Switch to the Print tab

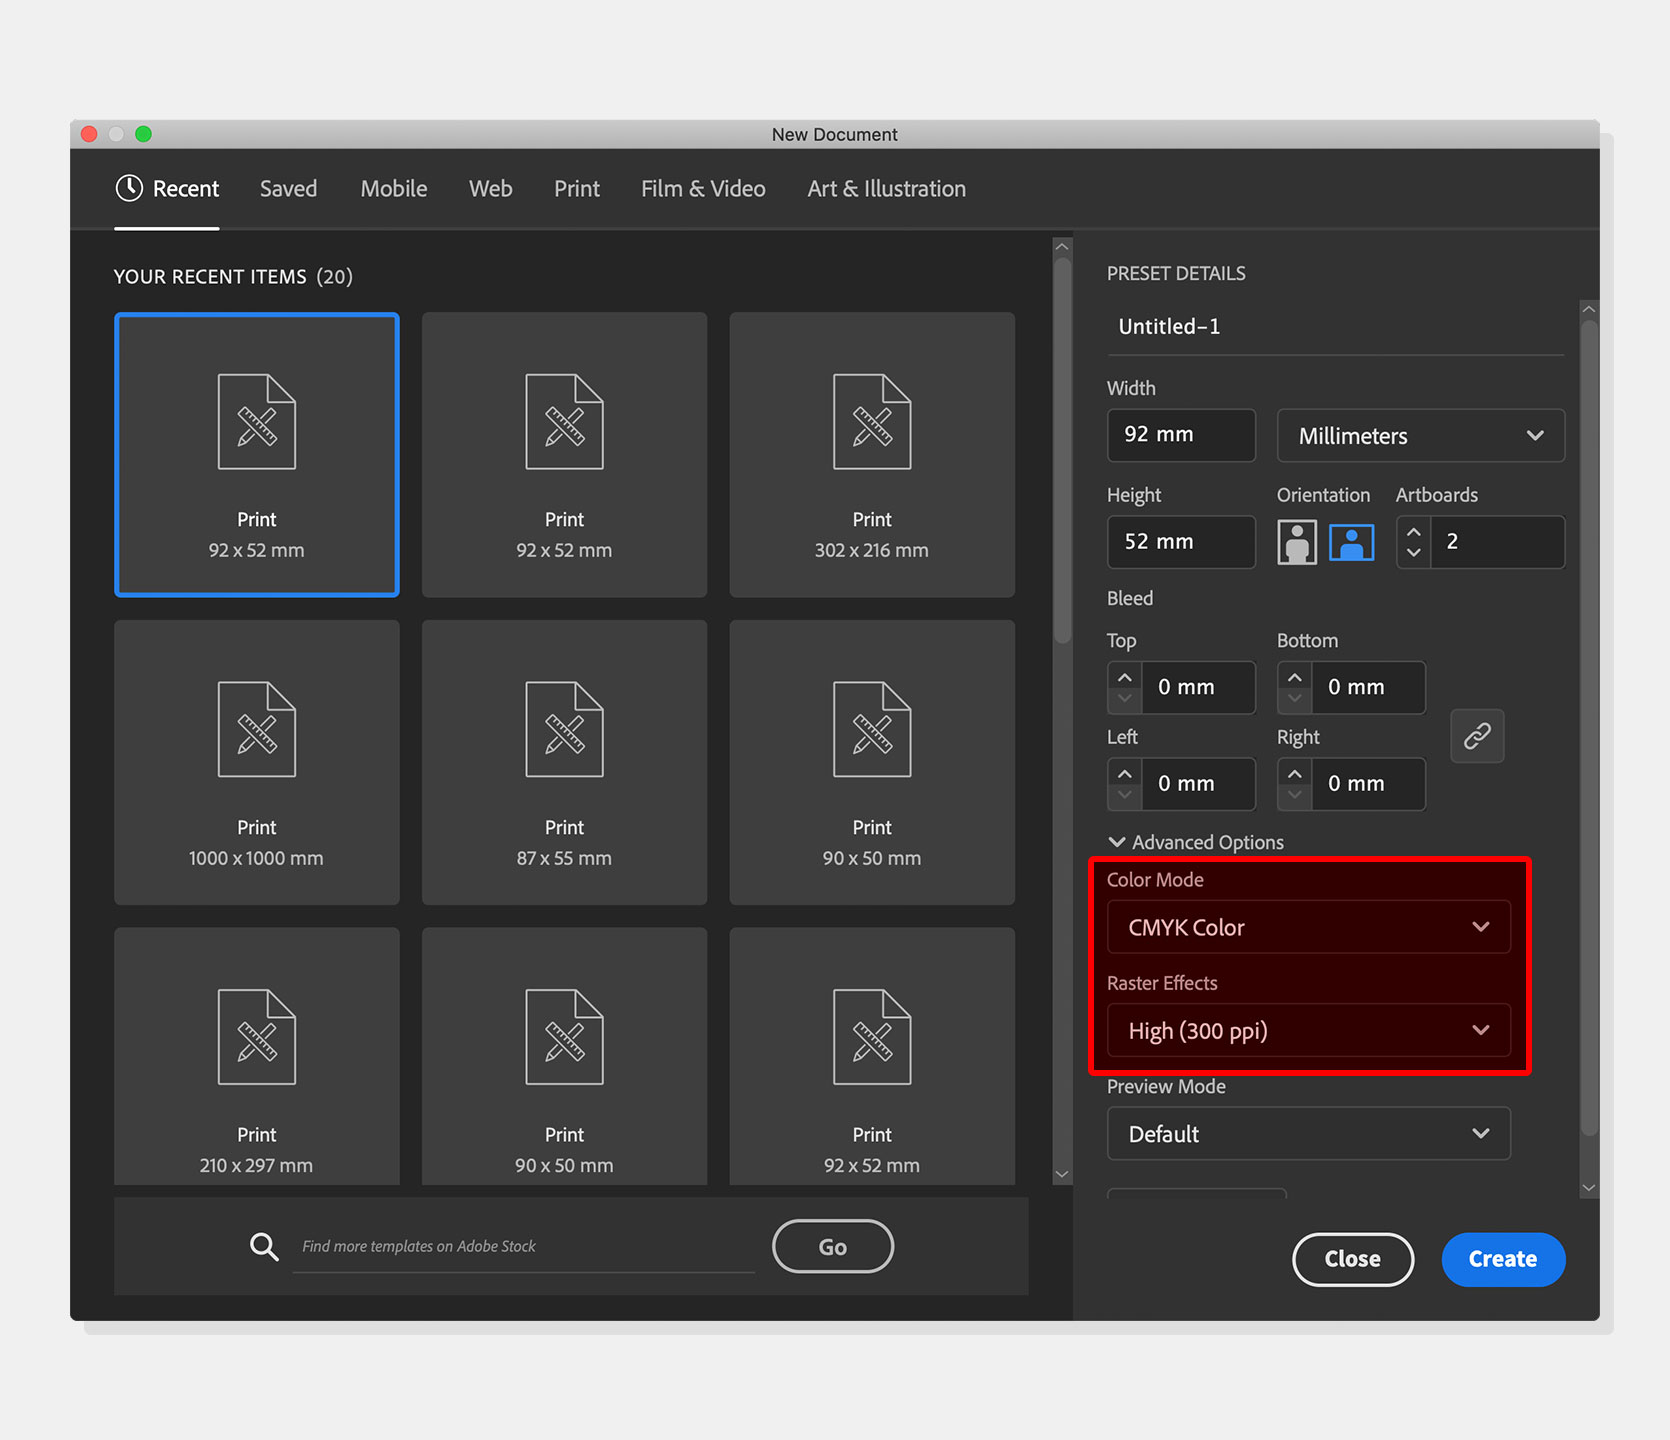click(577, 188)
